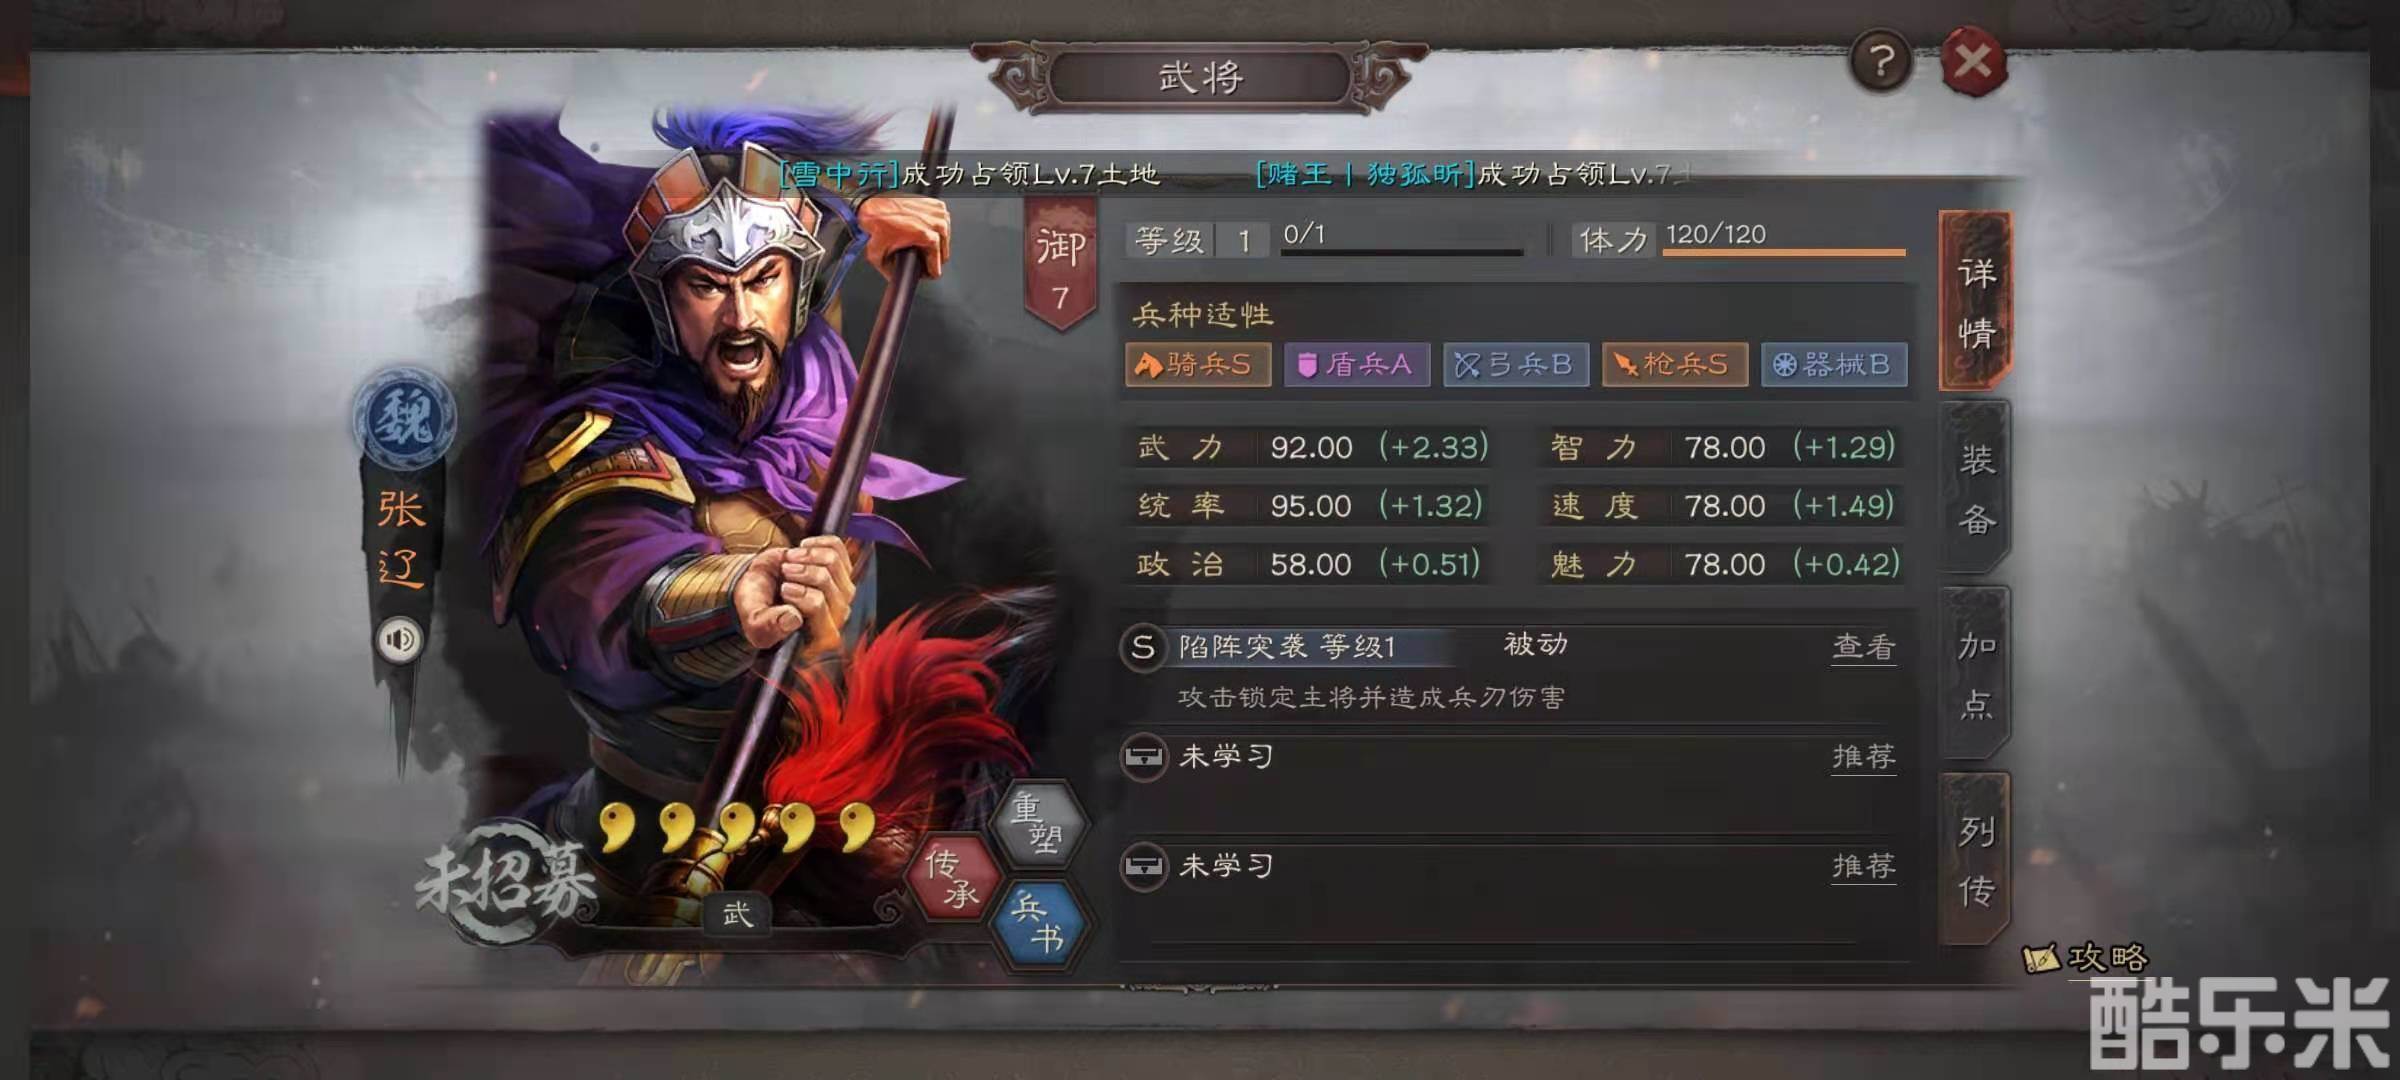Open the blue 兵书 hexagon button

tap(1038, 923)
